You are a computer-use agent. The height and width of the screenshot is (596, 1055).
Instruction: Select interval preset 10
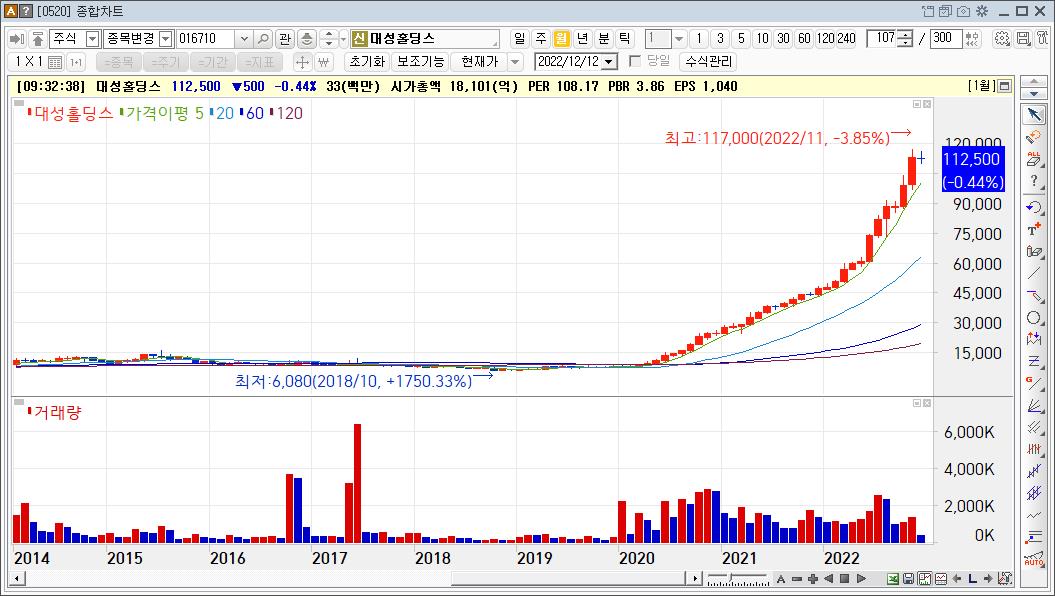tap(762, 39)
